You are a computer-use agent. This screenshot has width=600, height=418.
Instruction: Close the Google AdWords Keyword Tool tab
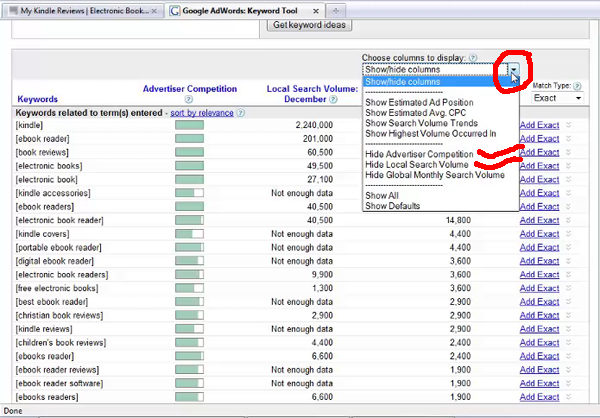point(316,11)
